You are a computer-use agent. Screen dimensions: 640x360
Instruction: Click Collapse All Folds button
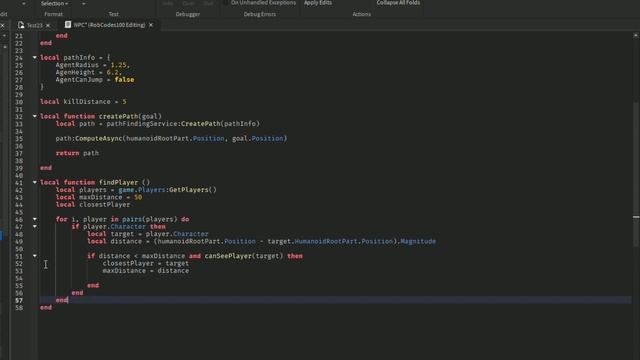pyautogui.click(x=398, y=3)
